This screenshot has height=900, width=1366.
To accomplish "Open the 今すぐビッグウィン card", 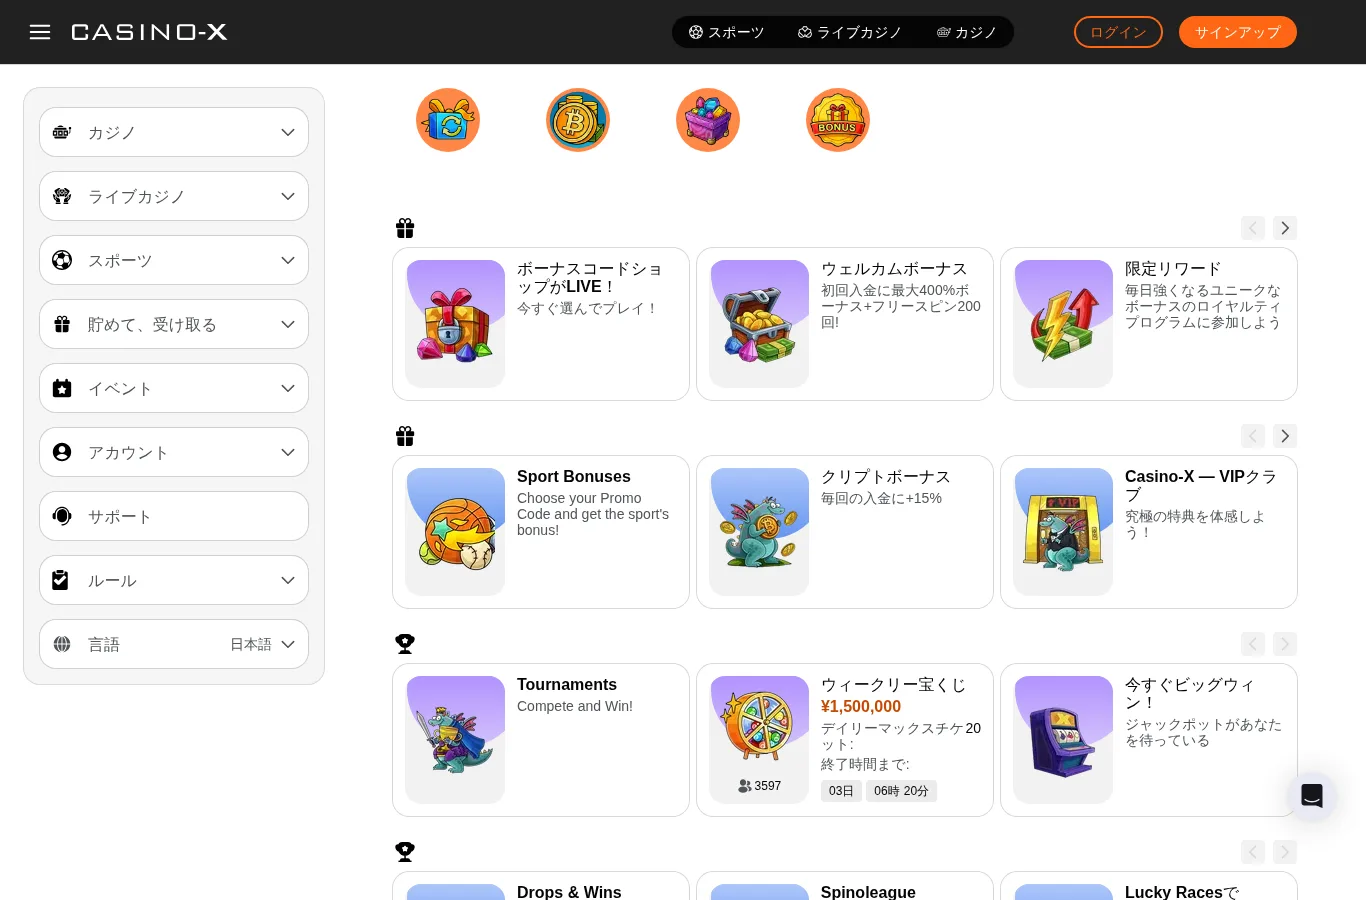I will click(x=1149, y=740).
